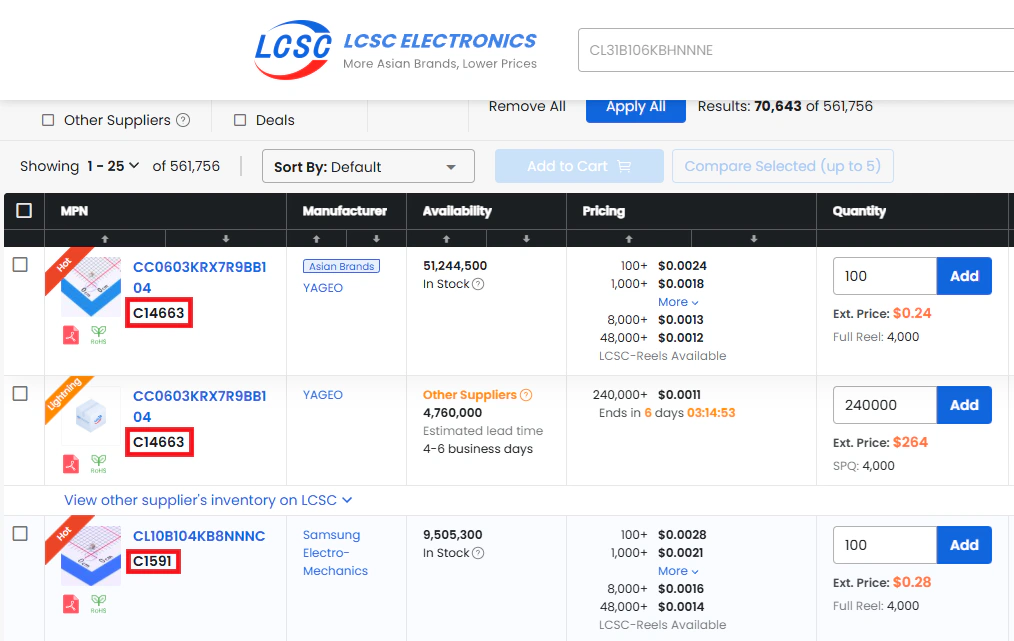Sort Manufacturer column ascending

click(316, 239)
